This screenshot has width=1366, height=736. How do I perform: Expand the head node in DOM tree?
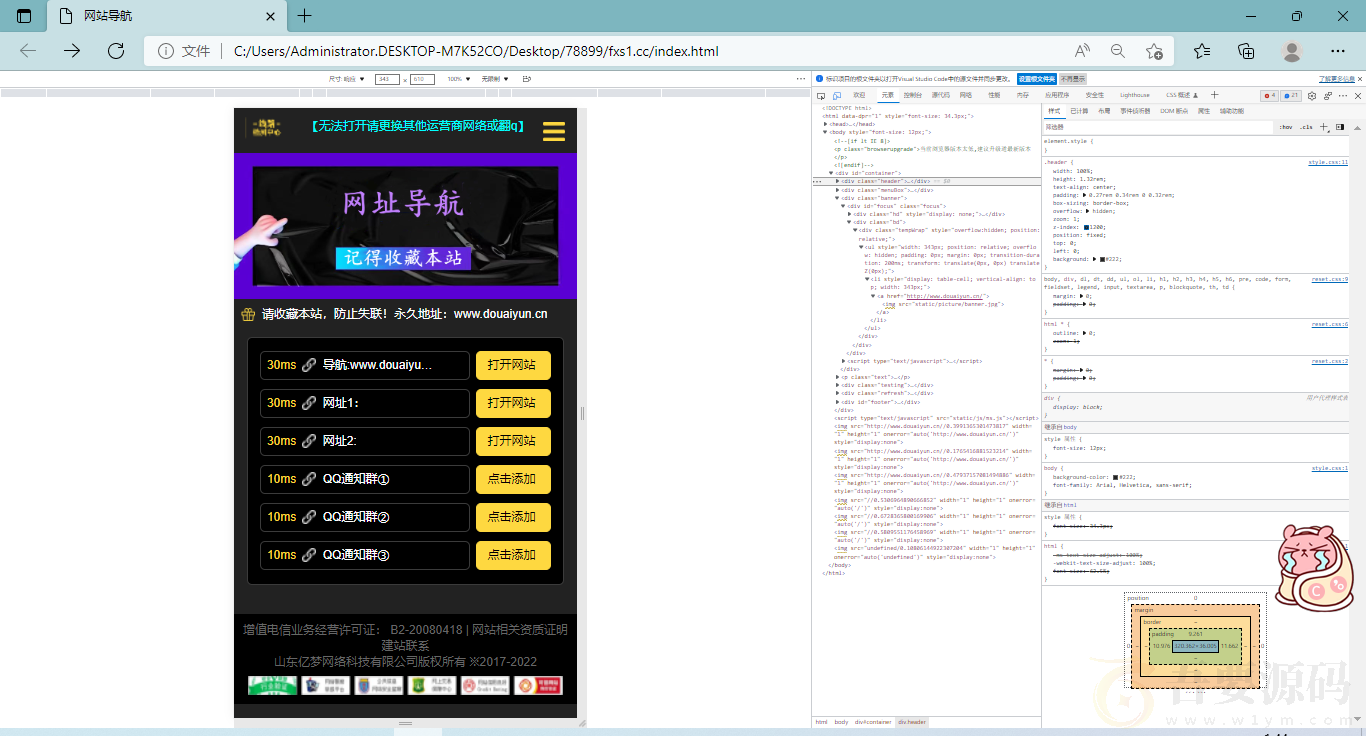click(x=826, y=124)
